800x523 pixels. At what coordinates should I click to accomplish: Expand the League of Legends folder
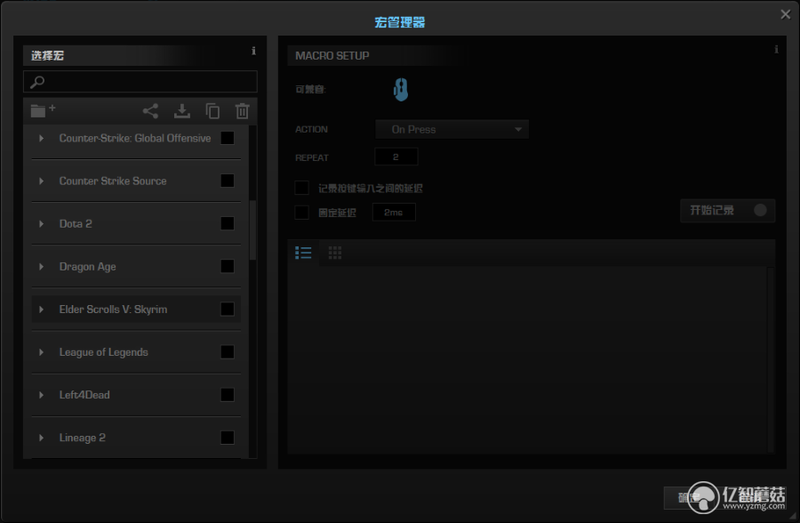pos(41,353)
